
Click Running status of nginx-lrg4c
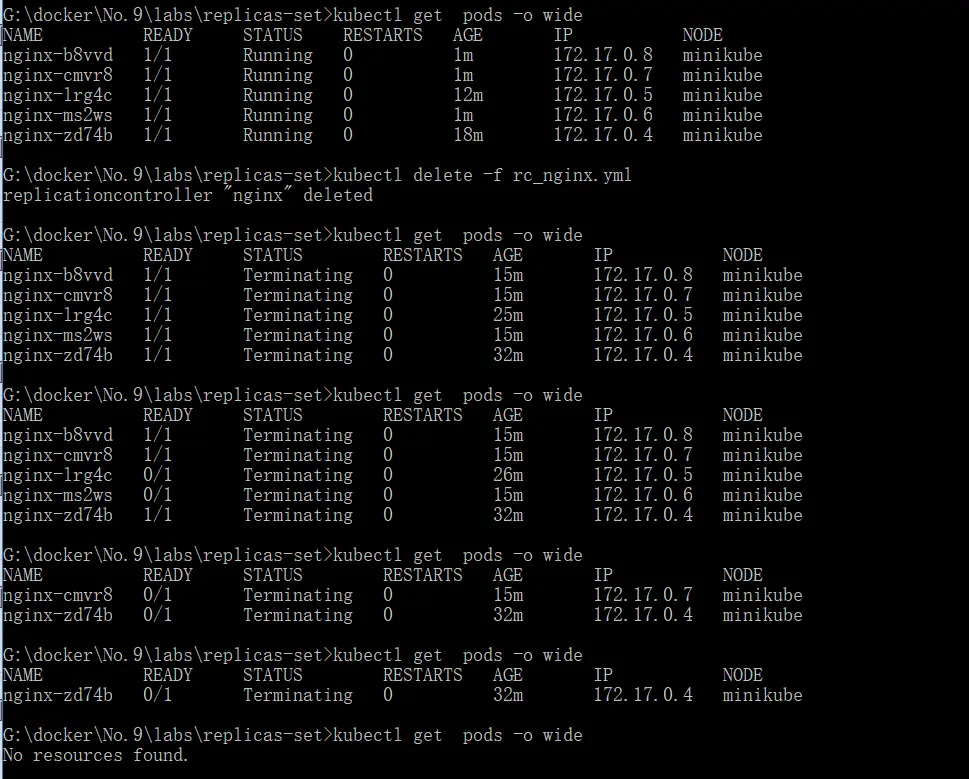277,96
